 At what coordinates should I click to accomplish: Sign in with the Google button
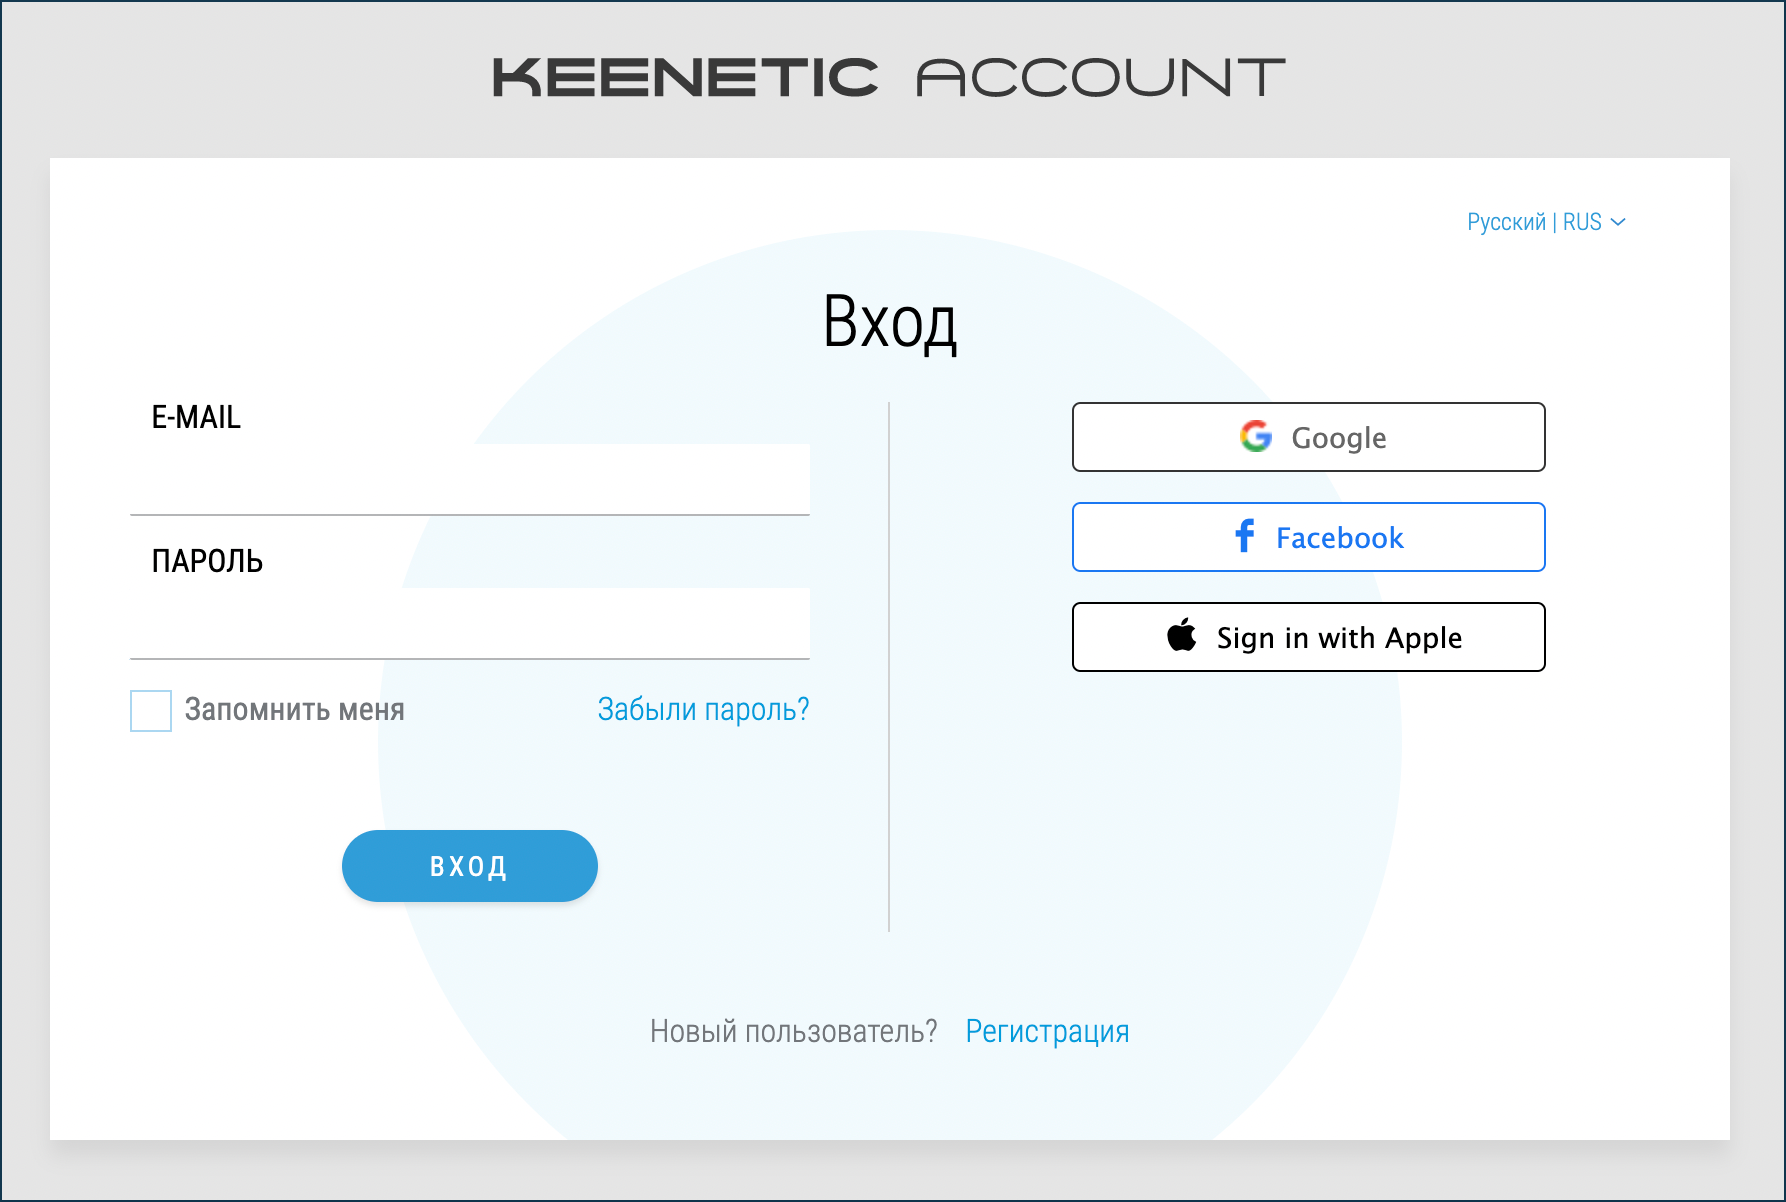click(x=1309, y=437)
